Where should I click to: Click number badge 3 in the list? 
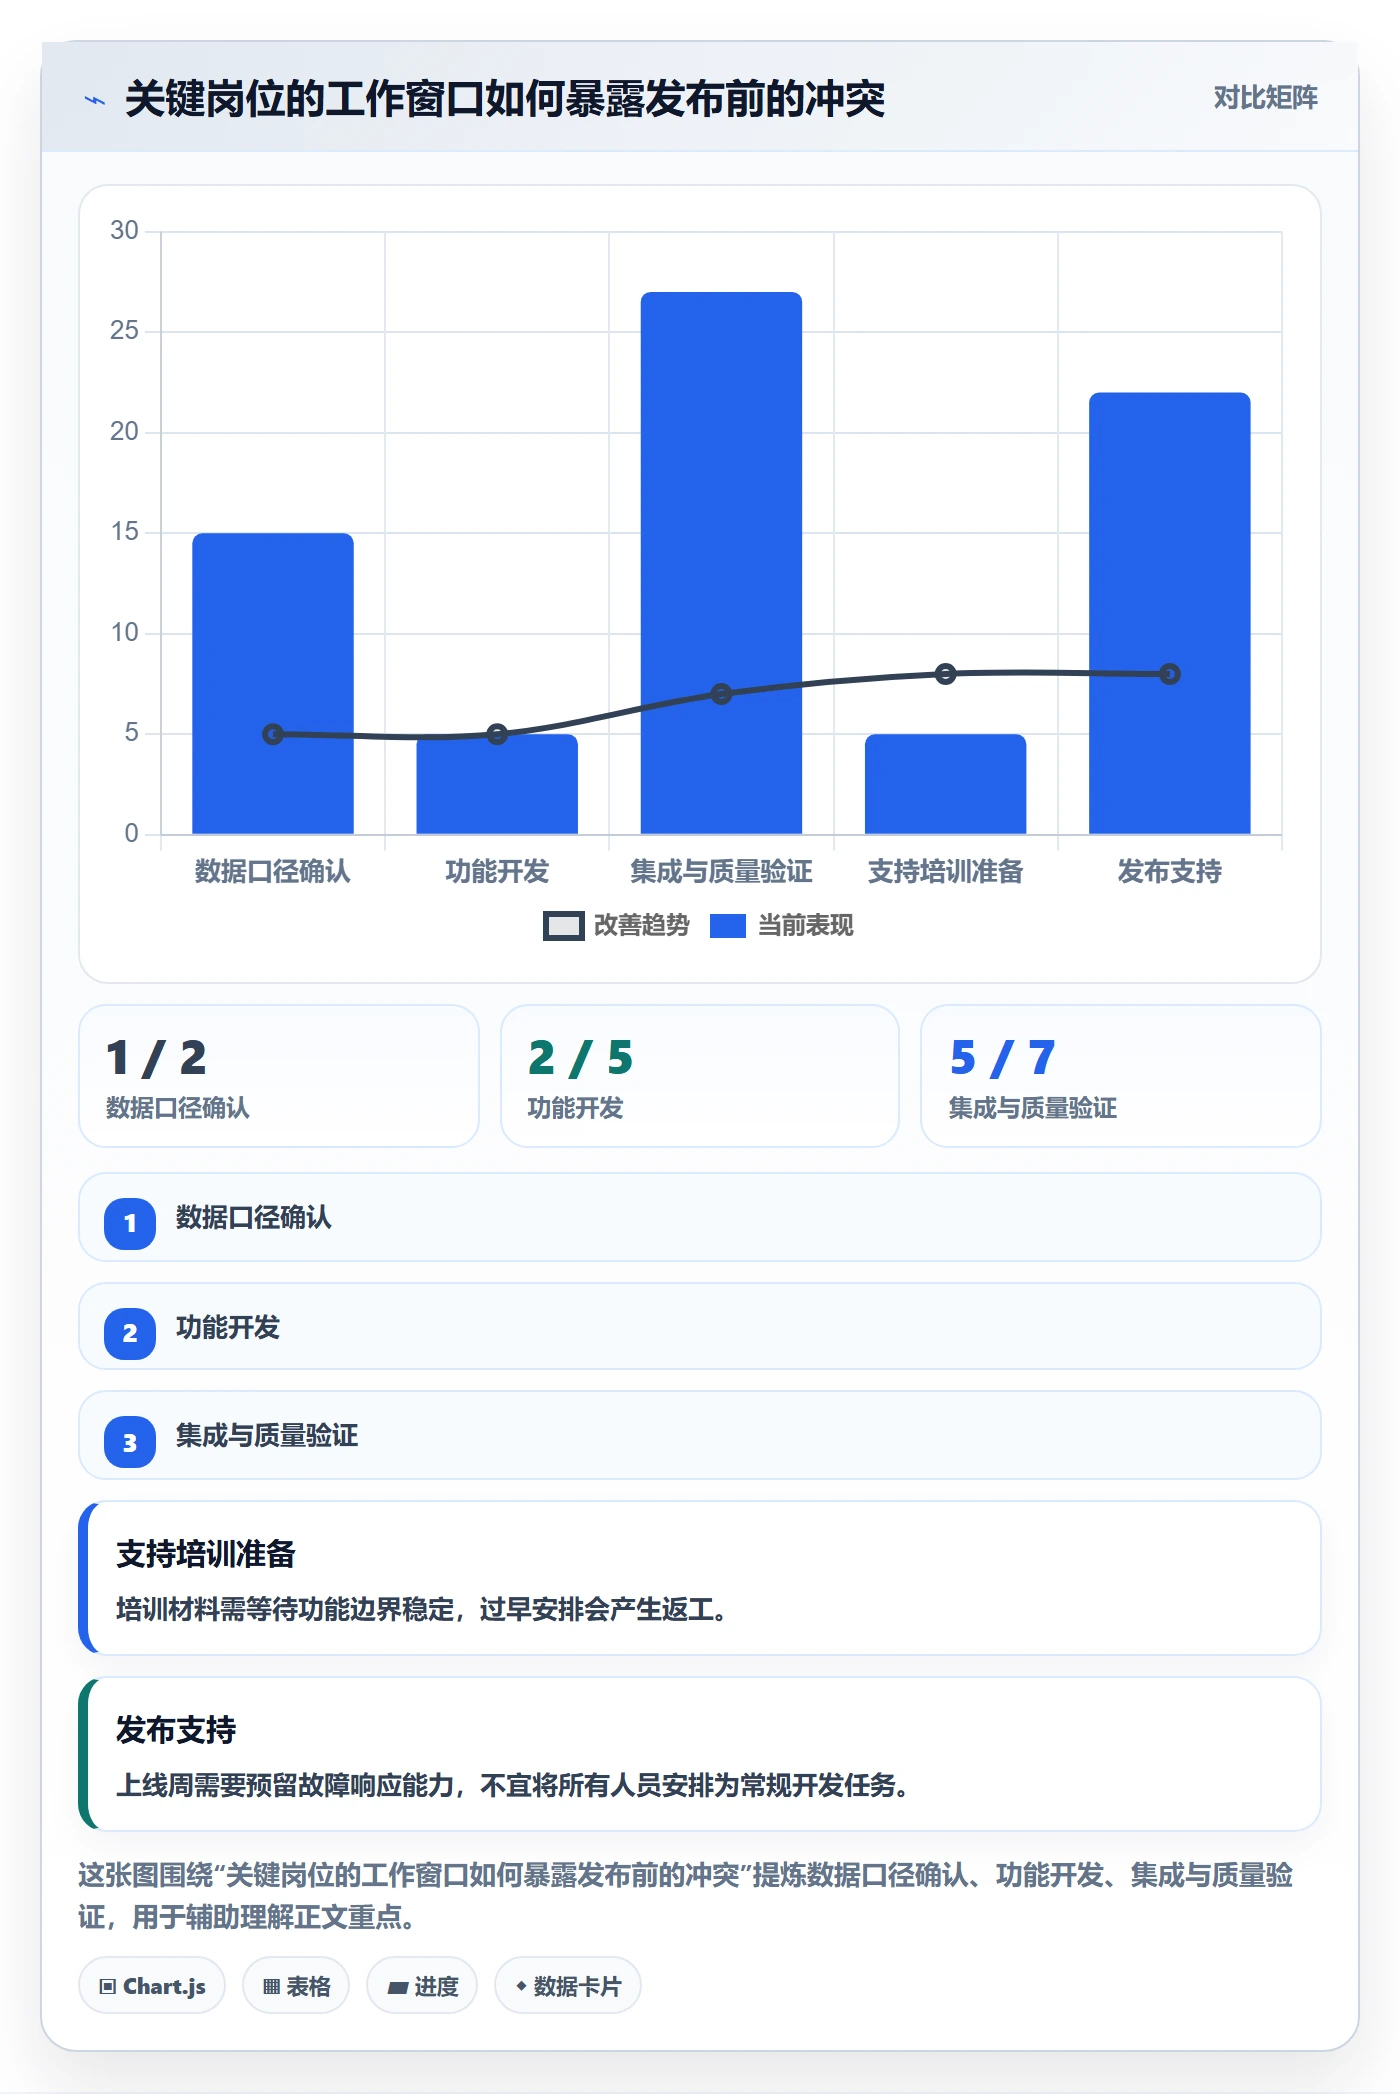tap(130, 1442)
